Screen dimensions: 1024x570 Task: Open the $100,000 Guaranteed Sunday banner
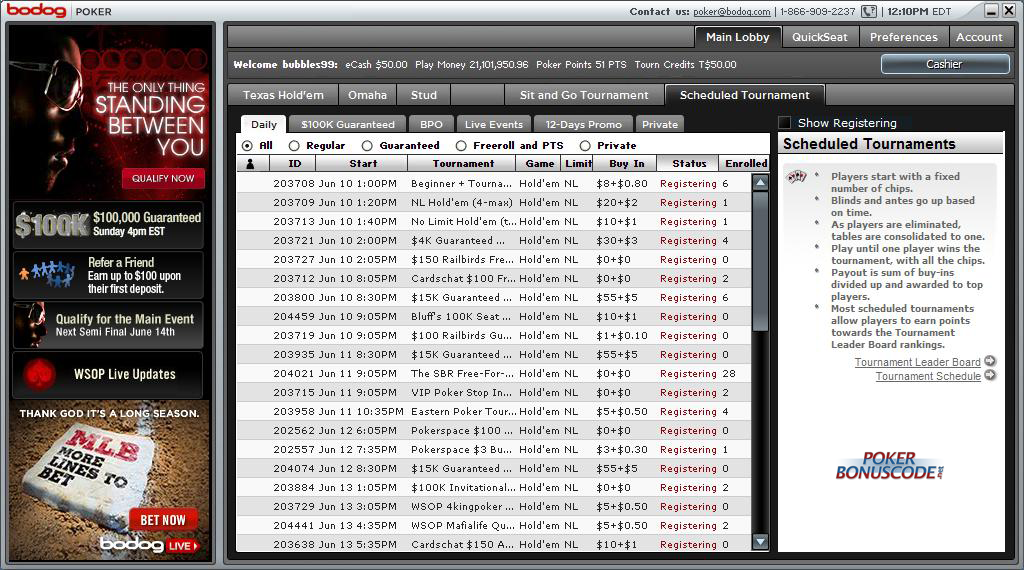[108, 225]
